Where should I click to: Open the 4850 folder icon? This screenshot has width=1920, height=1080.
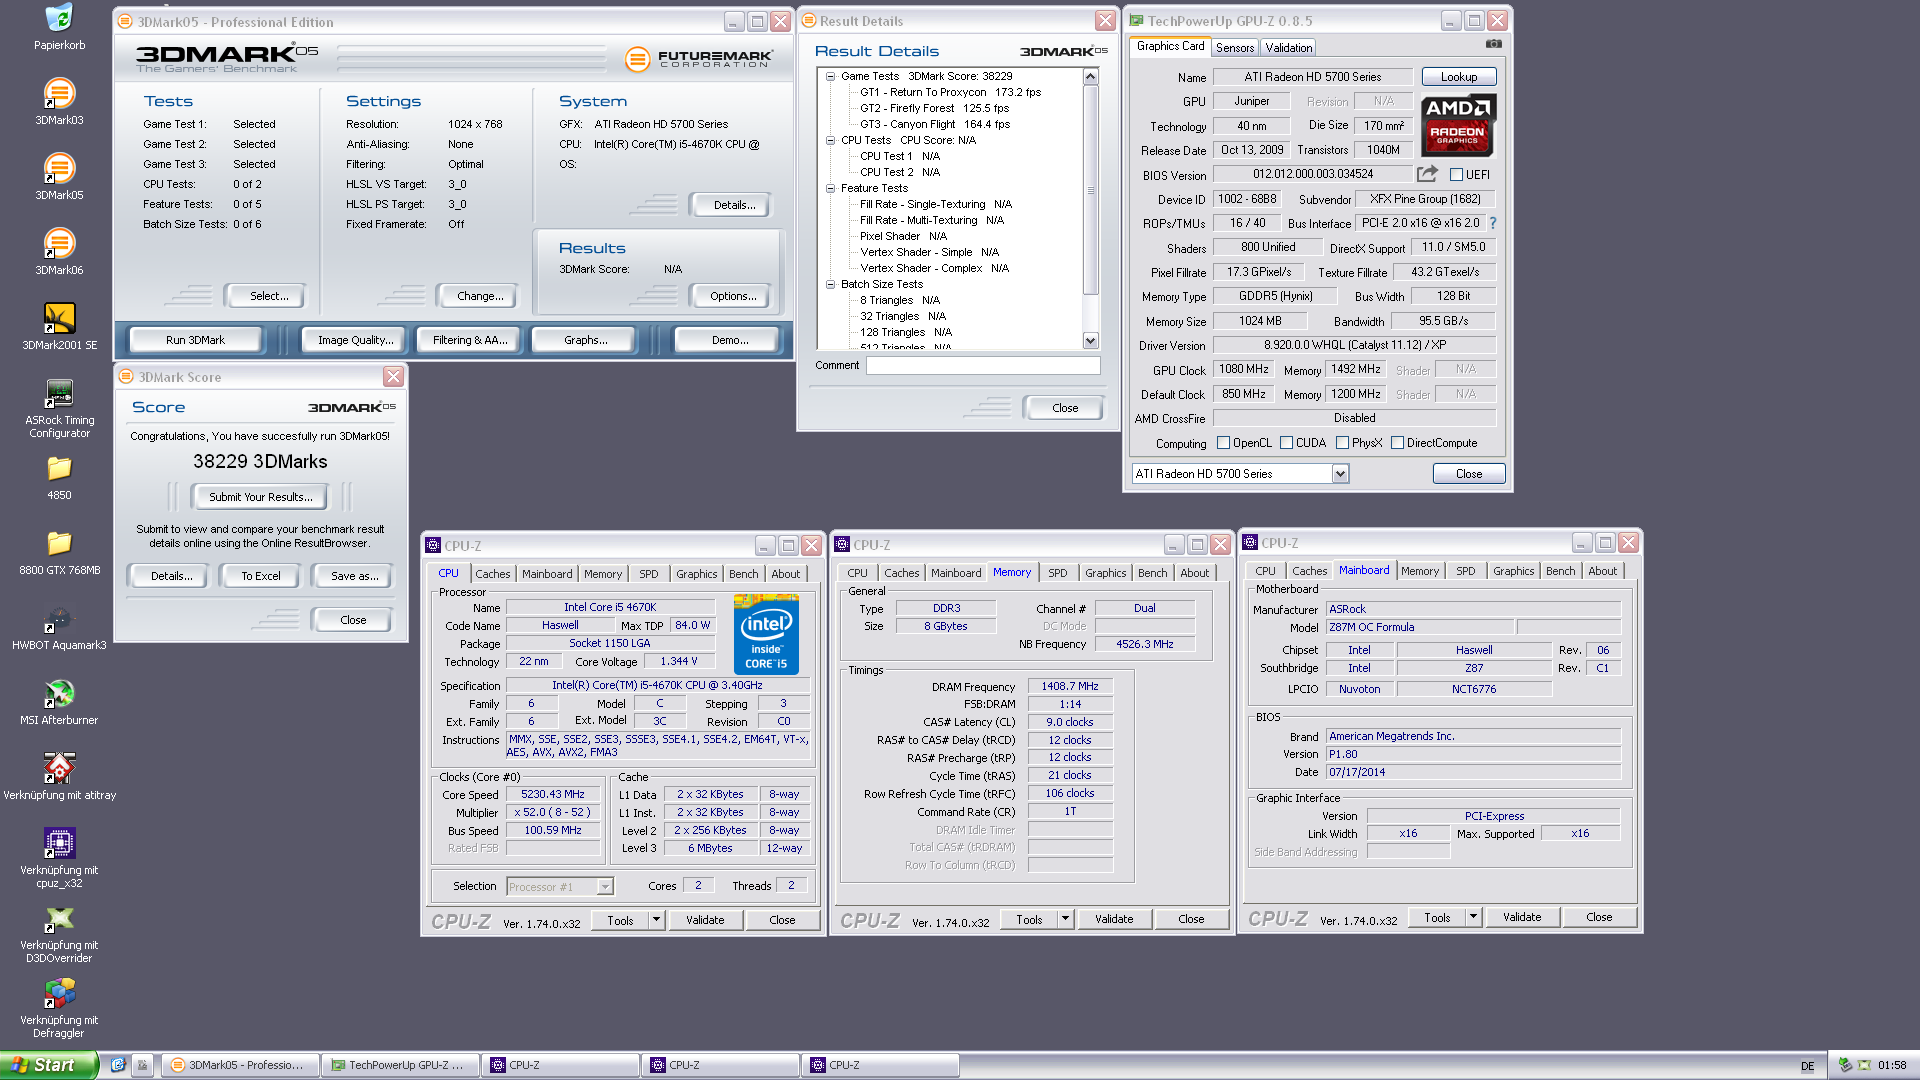59,476
